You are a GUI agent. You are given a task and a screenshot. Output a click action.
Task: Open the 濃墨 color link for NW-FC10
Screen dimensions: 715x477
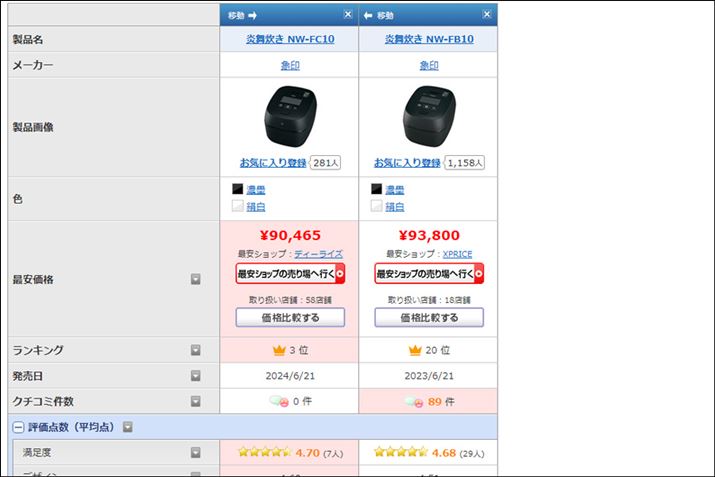click(x=256, y=190)
